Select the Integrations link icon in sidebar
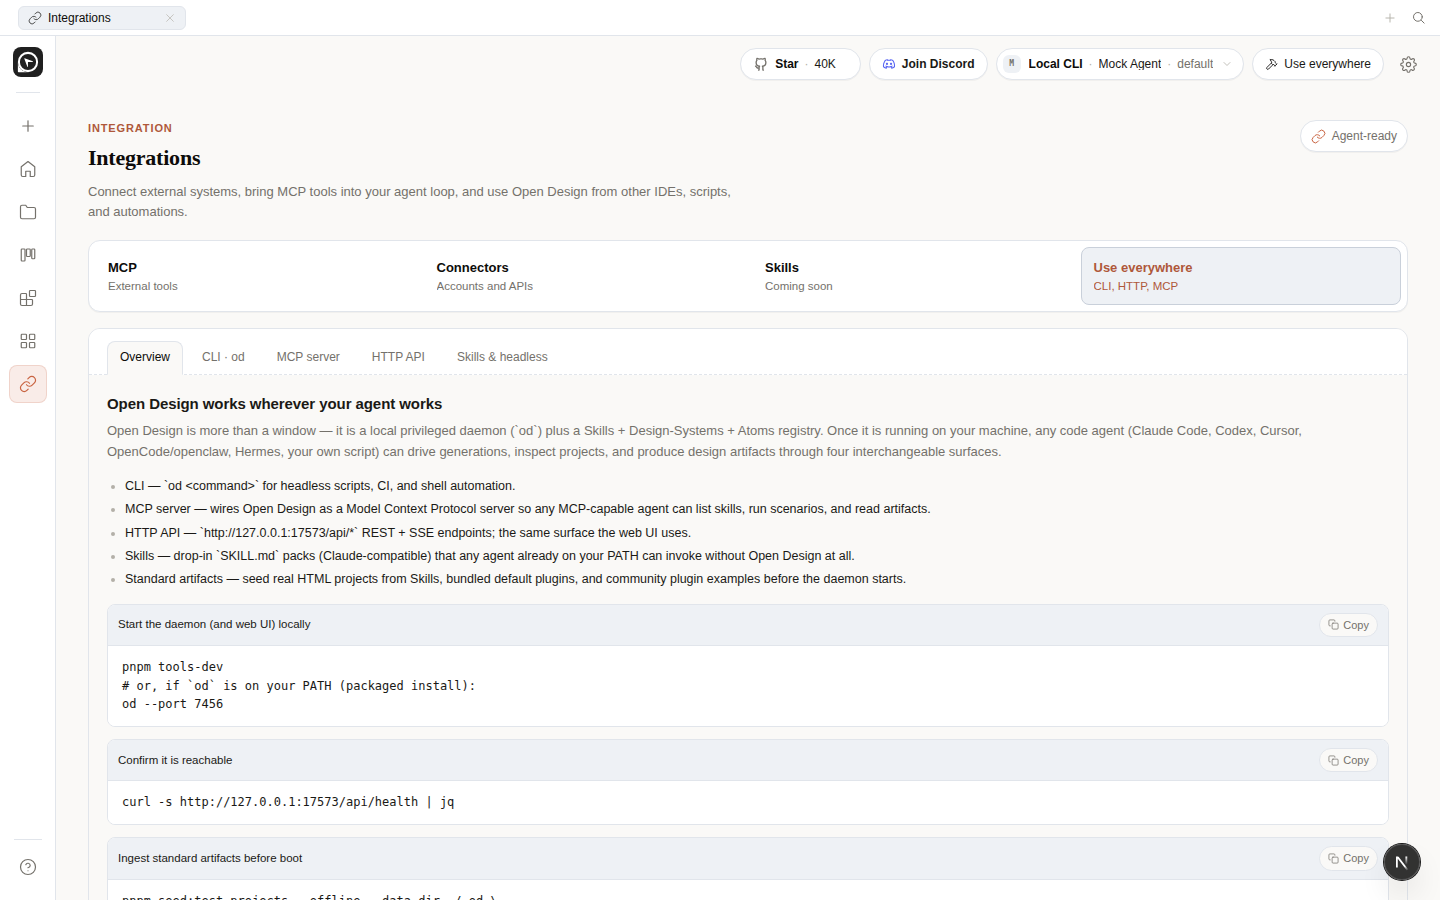This screenshot has width=1440, height=900. pyautogui.click(x=28, y=384)
